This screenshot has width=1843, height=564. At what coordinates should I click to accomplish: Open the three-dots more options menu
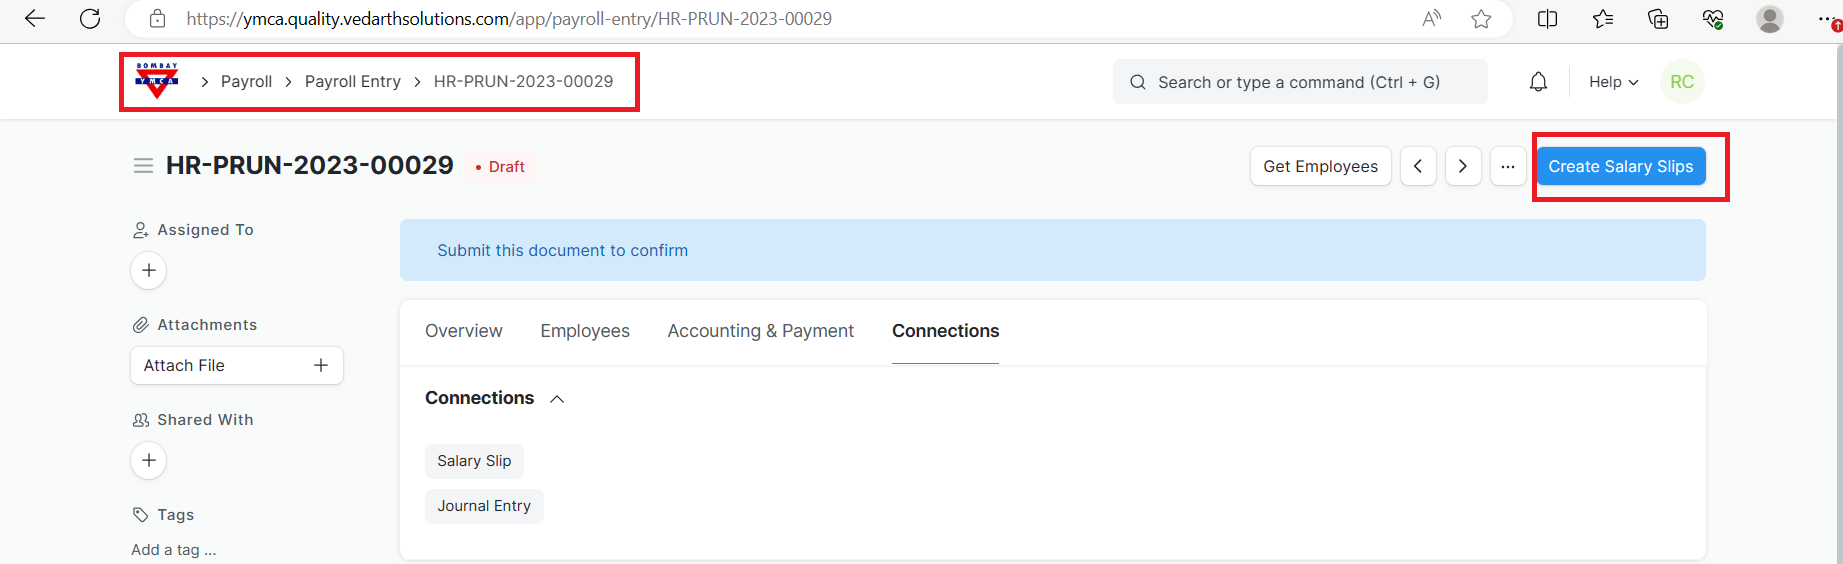pyautogui.click(x=1508, y=166)
